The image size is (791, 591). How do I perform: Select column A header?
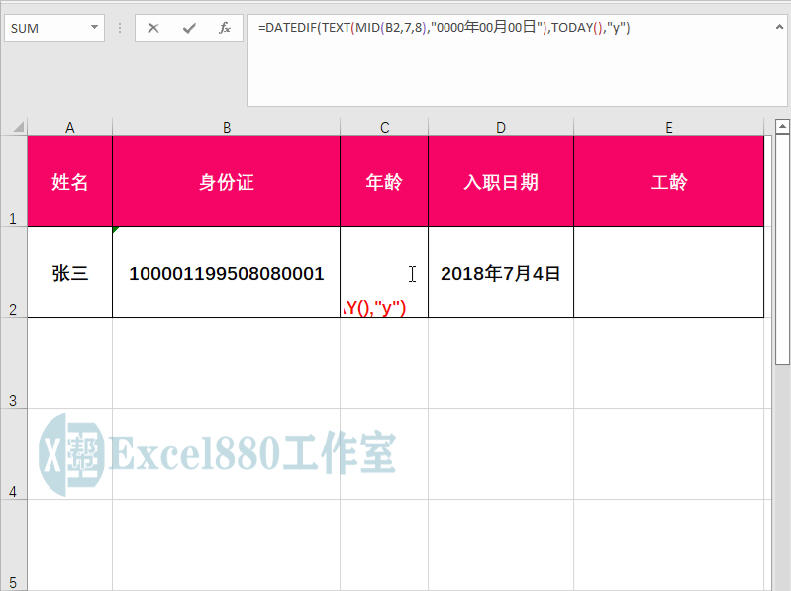[70, 128]
